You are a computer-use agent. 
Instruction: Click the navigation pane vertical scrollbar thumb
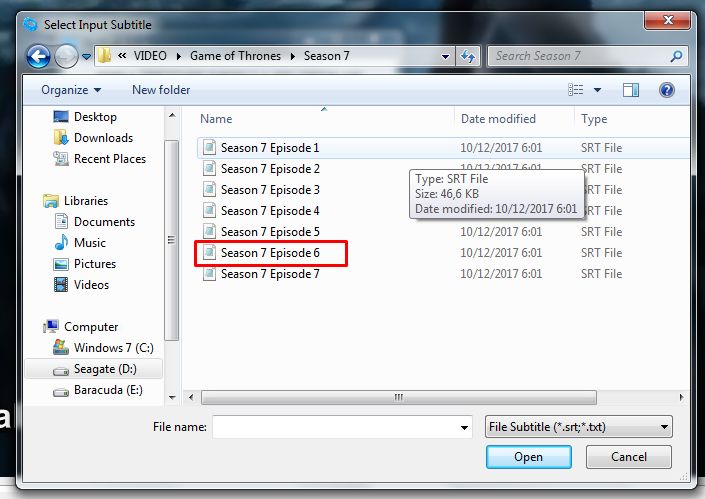tap(172, 240)
